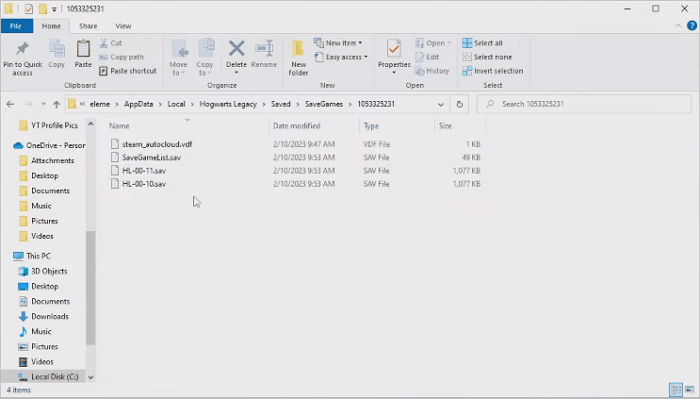Screen dimensions: 700x399
Task: Select OneDrive - Personal in sidebar
Action: [x=49, y=145]
